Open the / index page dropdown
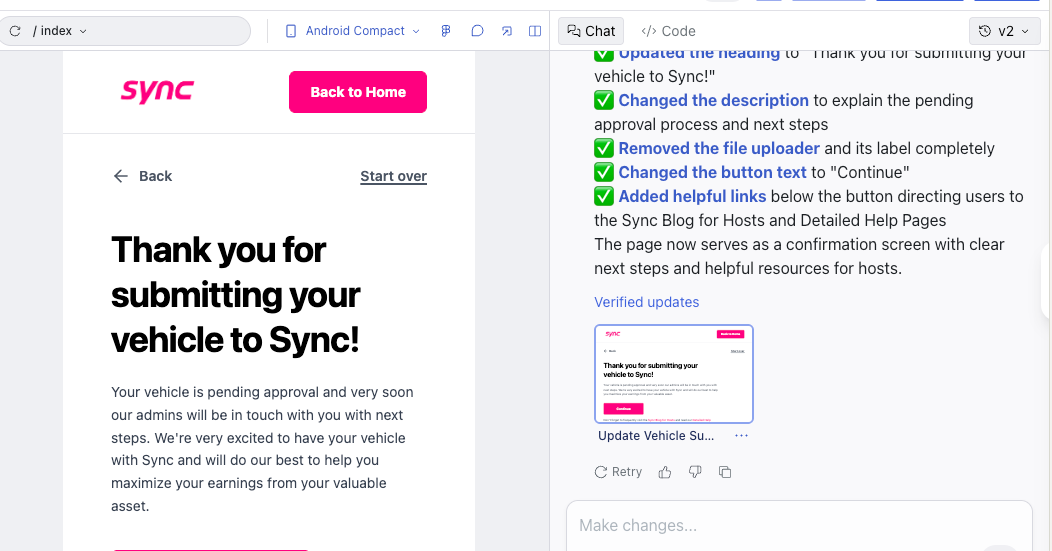1052x551 pixels. pos(60,31)
